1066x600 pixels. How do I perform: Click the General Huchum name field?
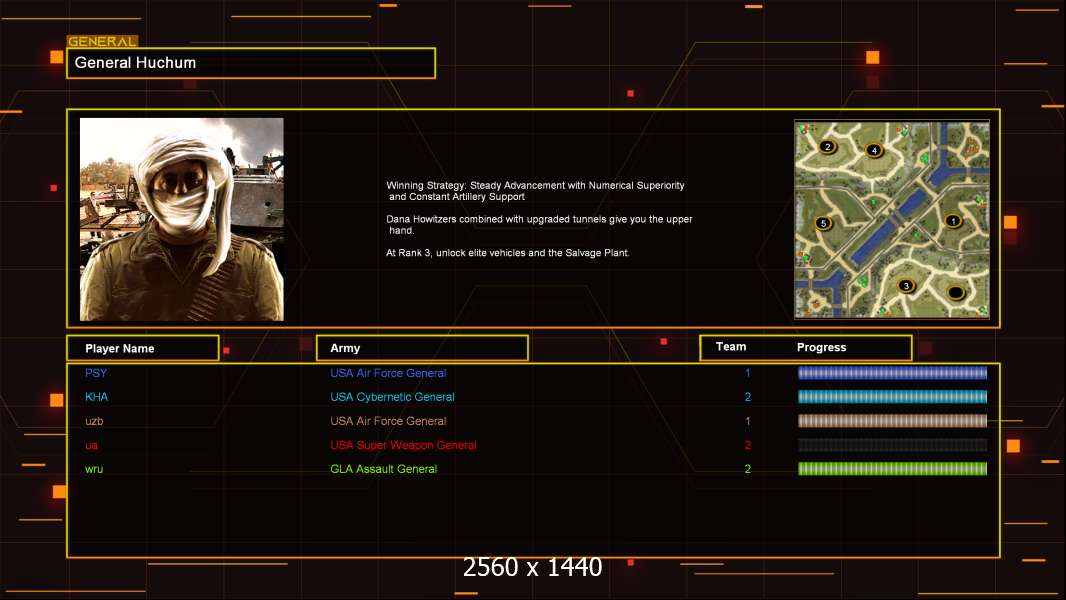click(251, 63)
